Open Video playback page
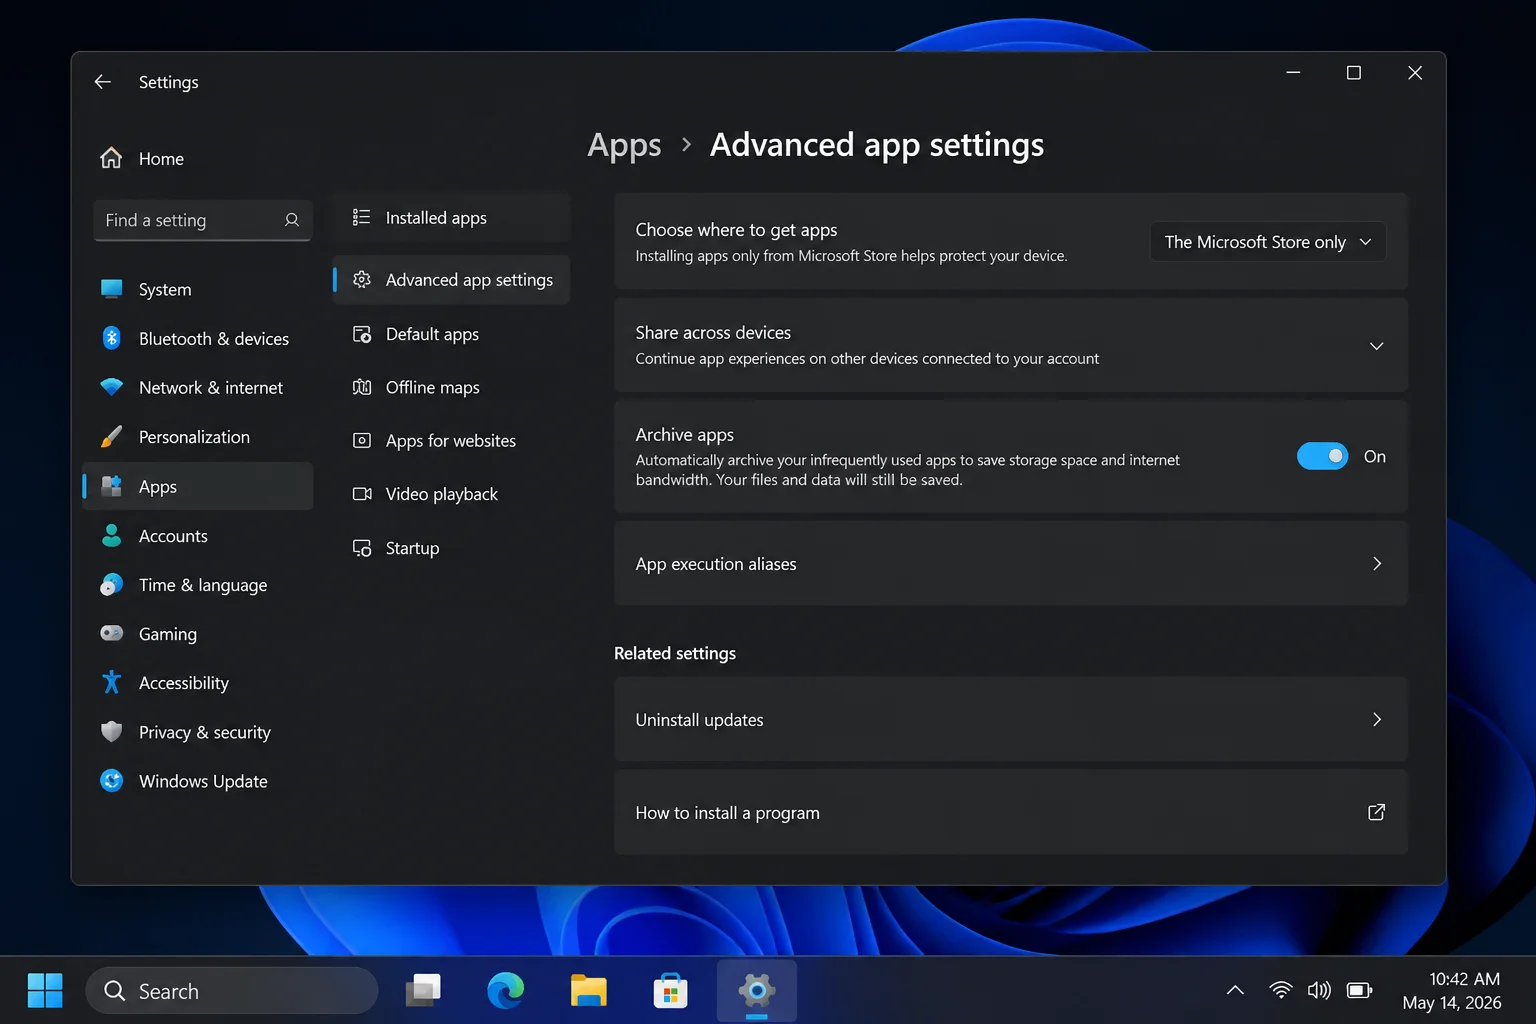The height and width of the screenshot is (1024, 1536). click(x=451, y=494)
